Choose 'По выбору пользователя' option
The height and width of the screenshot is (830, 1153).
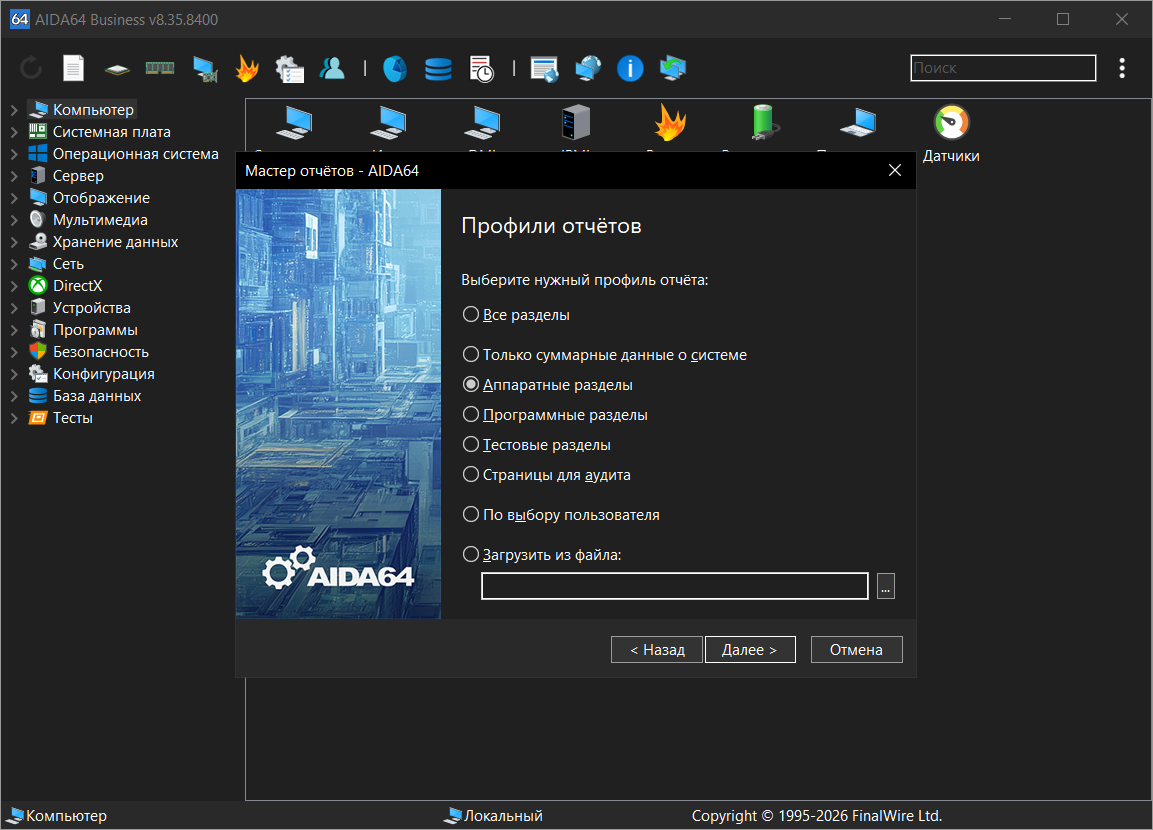coord(561,515)
